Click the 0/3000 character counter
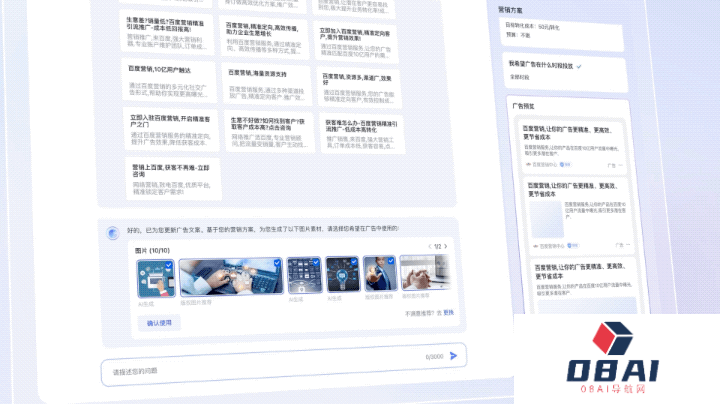Image resolution: width=720 pixels, height=404 pixels. tap(434, 357)
